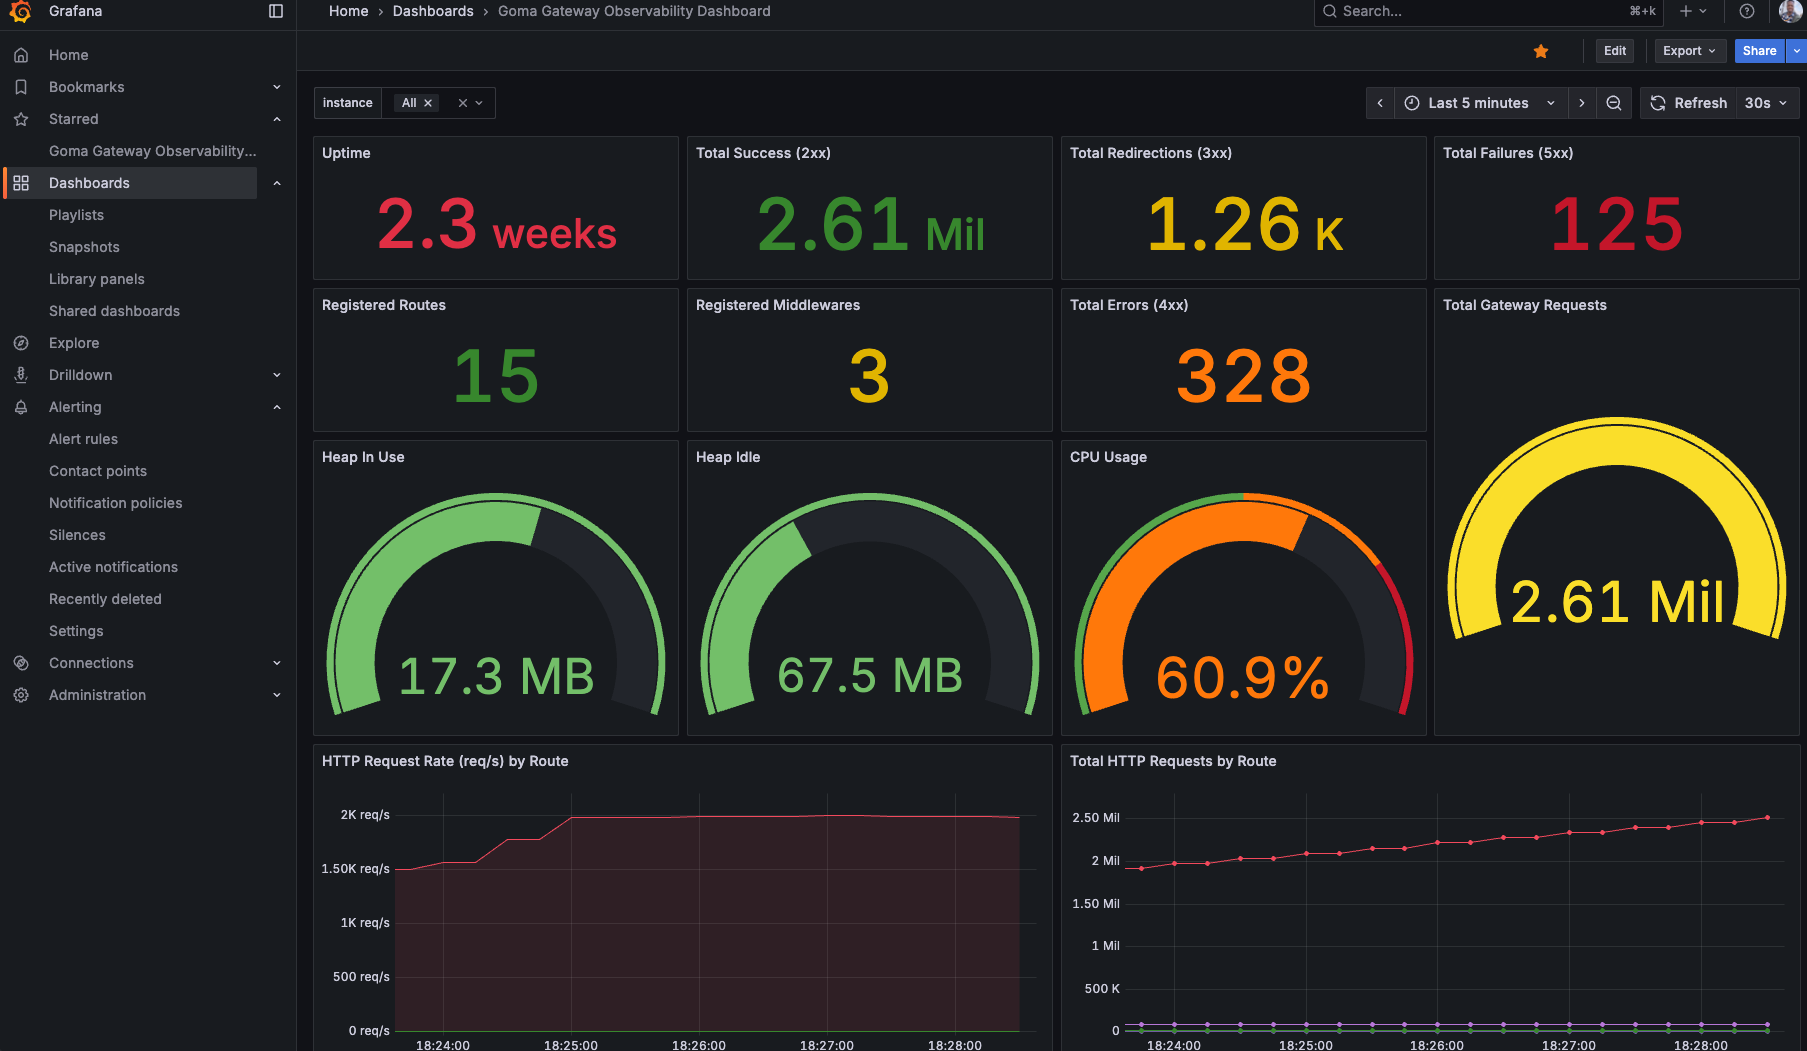The image size is (1807, 1051).
Task: Click the Administration gear icon
Action: tap(21, 695)
